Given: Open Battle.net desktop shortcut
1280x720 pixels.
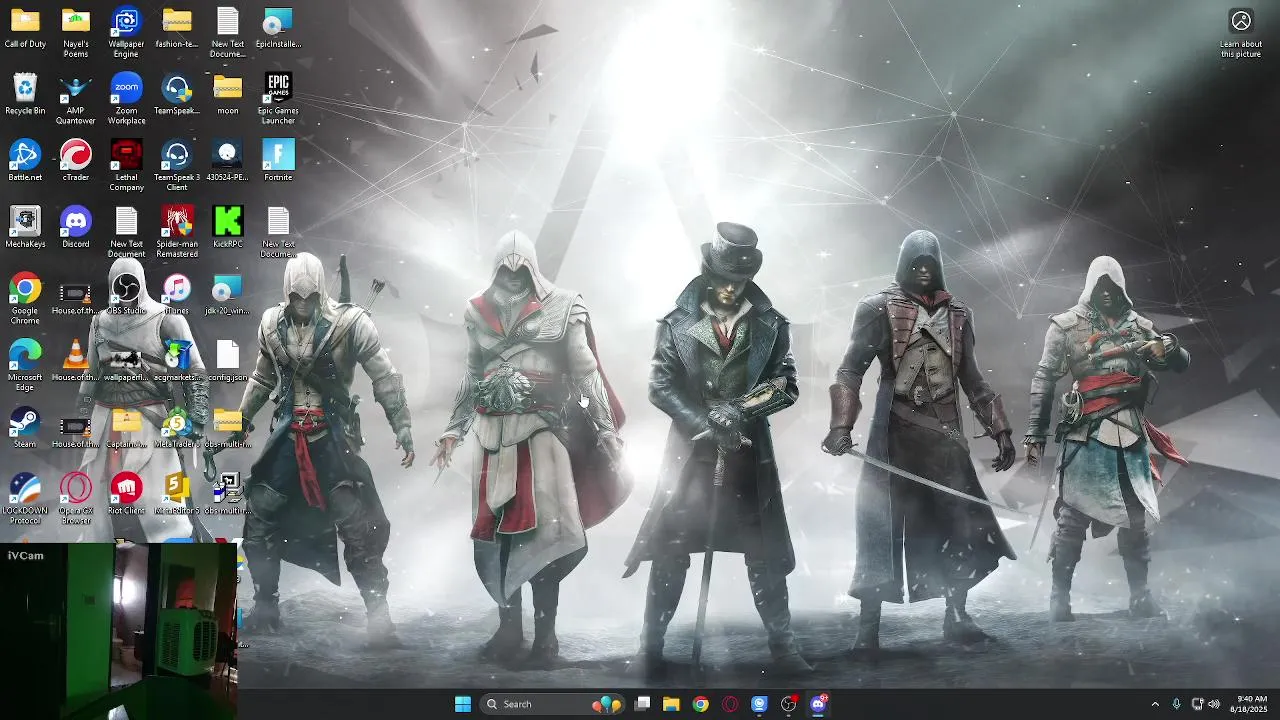Looking at the screenshot, I should [x=25, y=161].
